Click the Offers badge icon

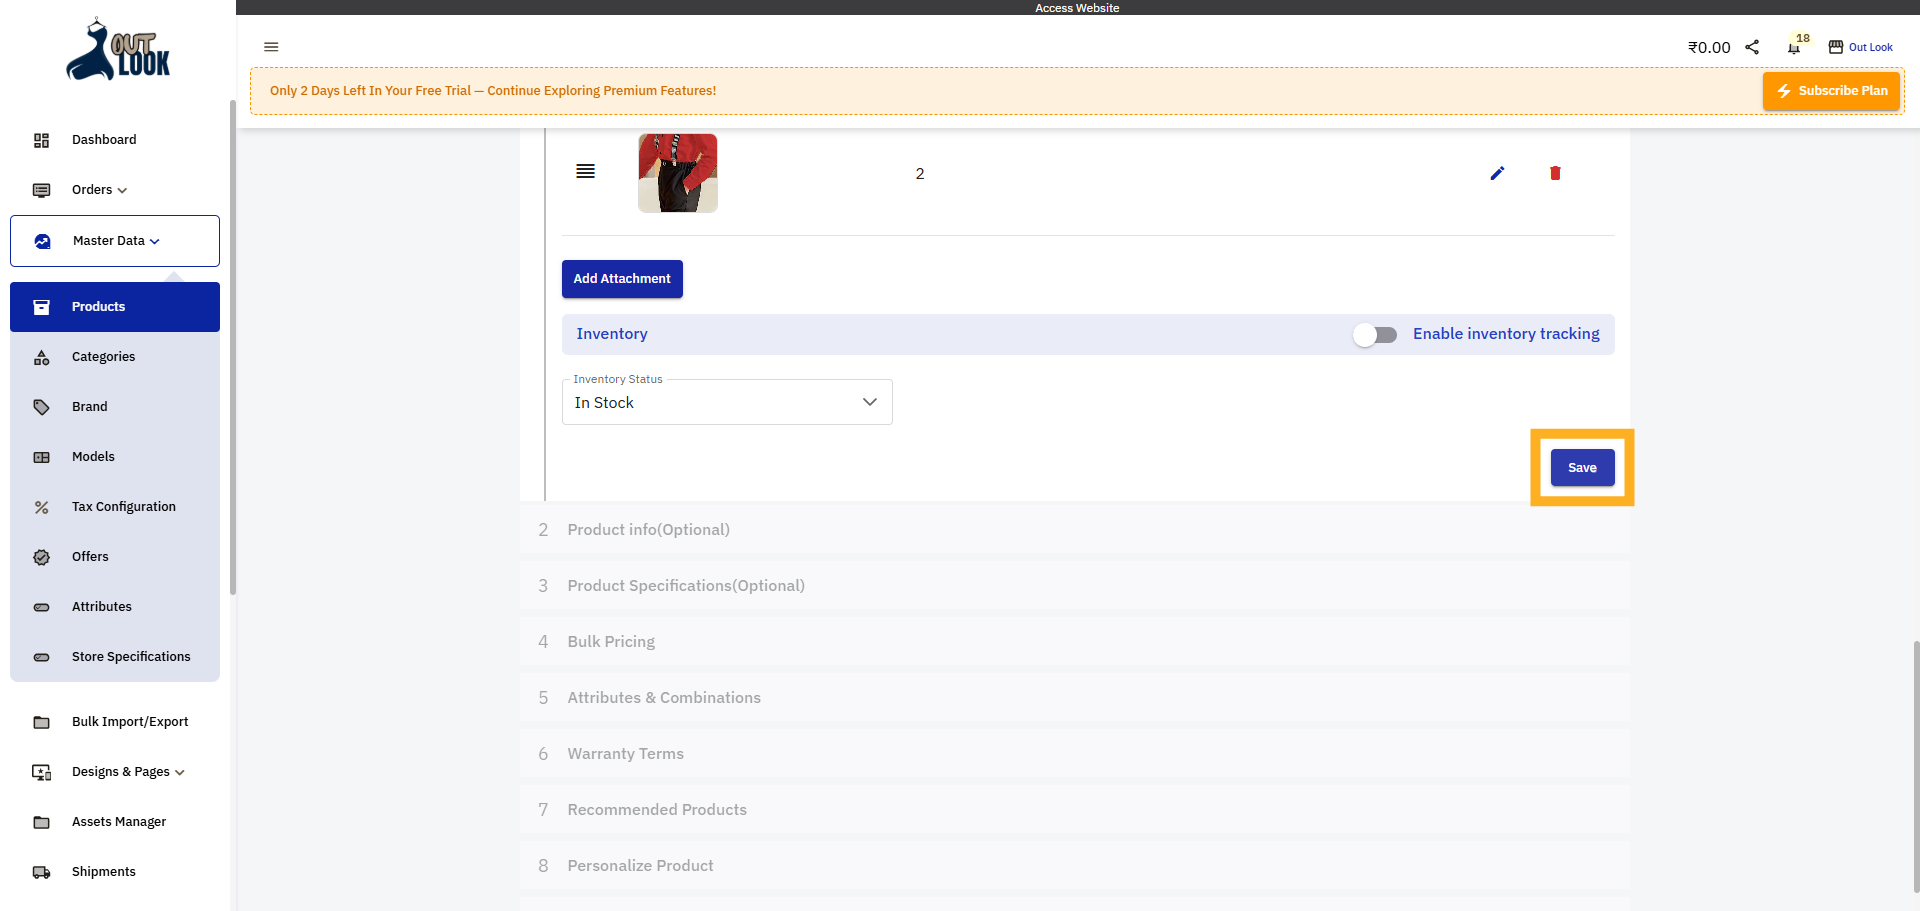[x=41, y=557]
